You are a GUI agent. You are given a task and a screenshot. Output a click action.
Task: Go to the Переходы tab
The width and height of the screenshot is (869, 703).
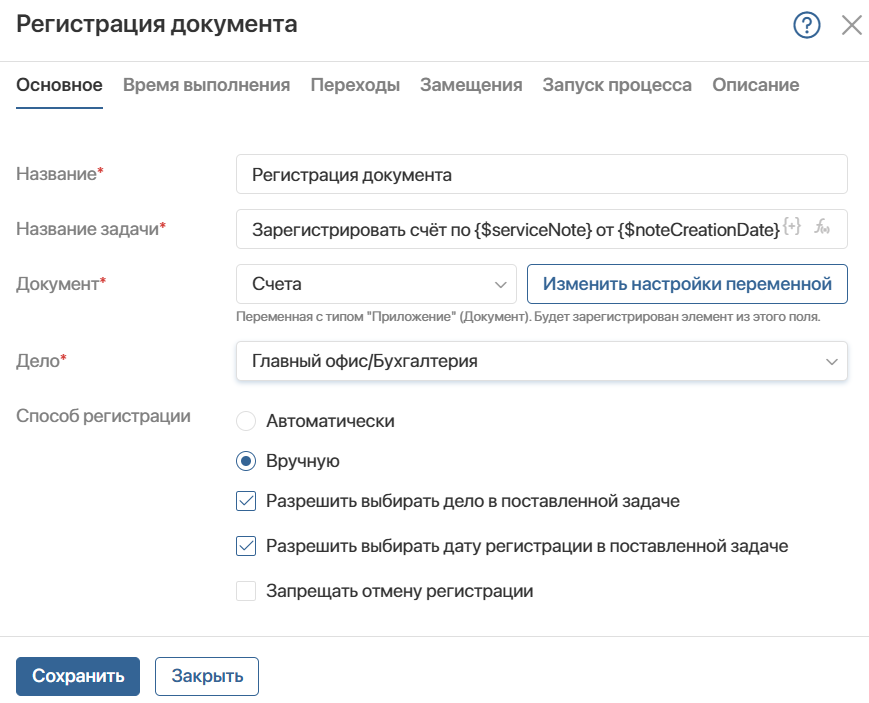[355, 85]
